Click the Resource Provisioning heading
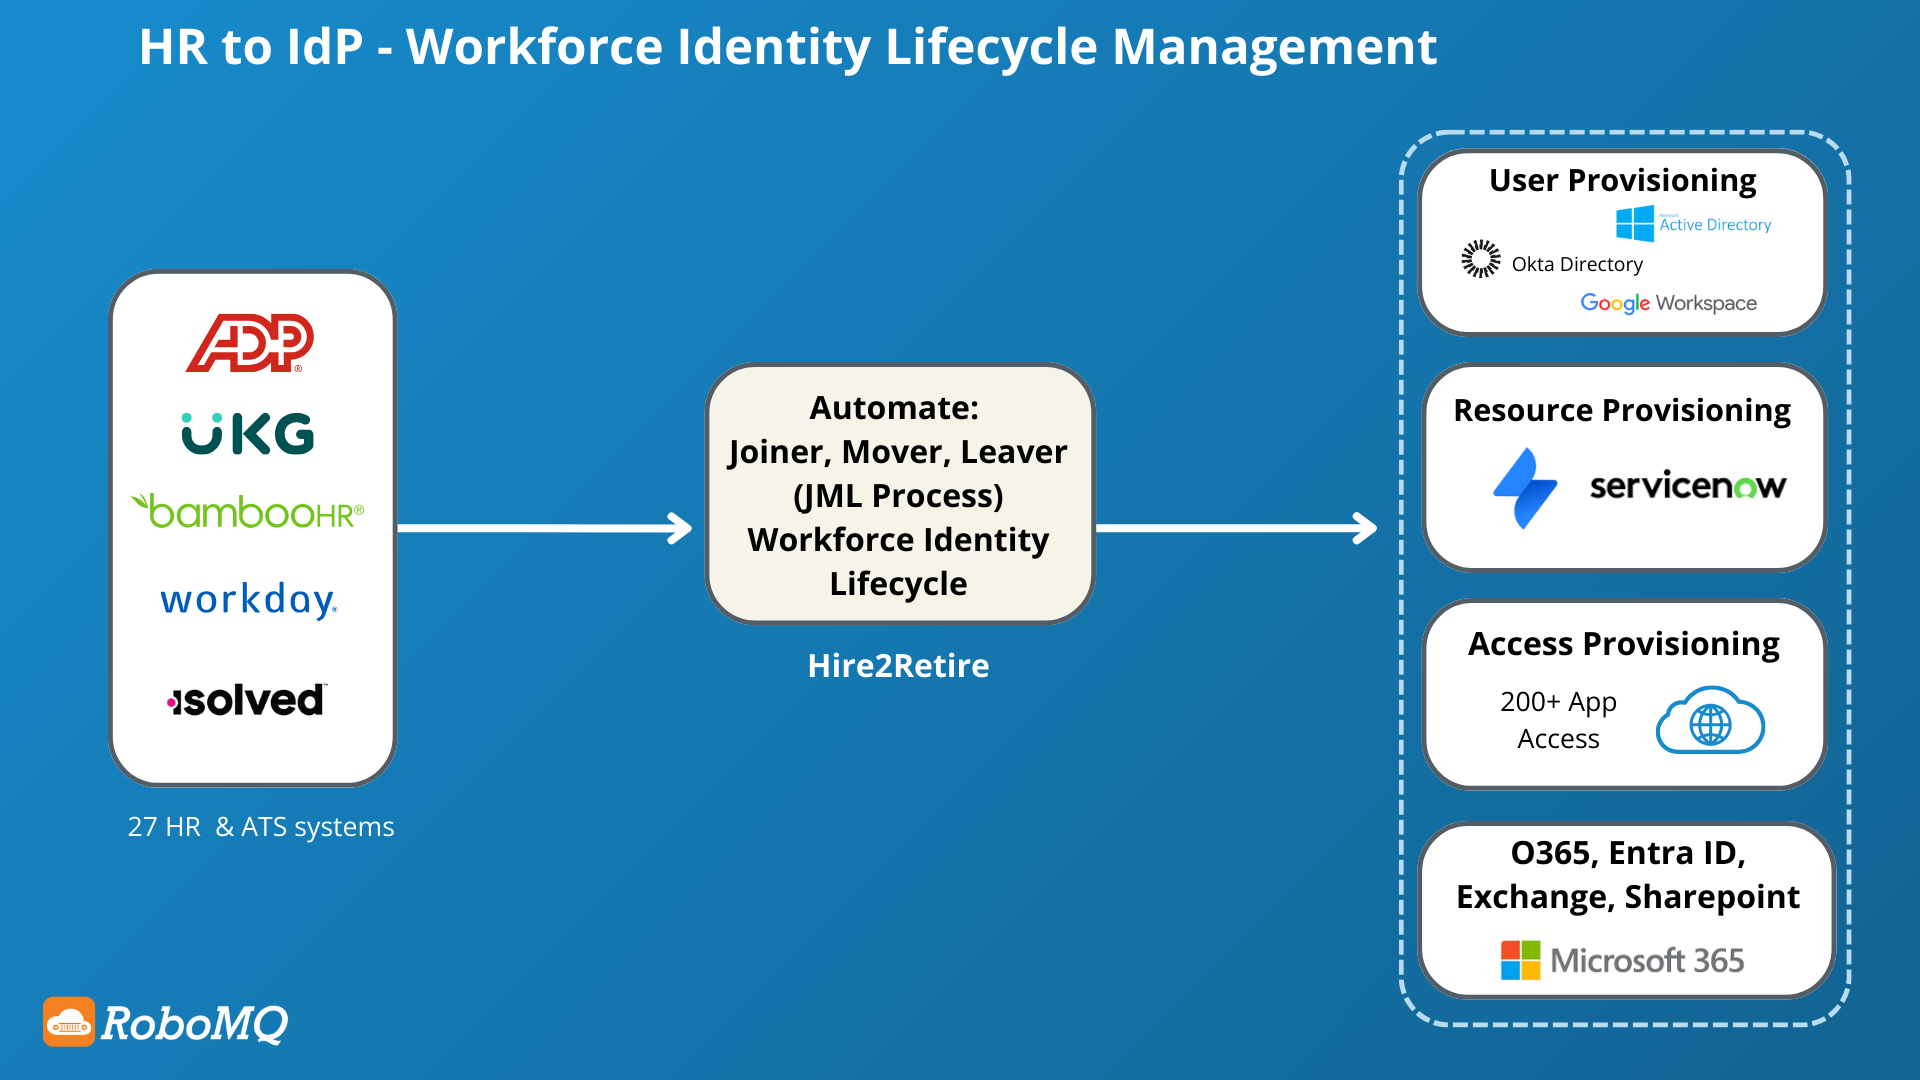 point(1622,410)
